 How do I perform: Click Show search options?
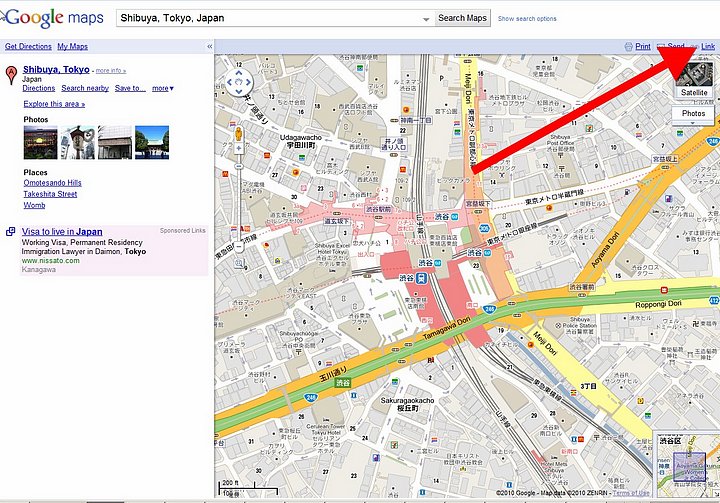tap(527, 19)
